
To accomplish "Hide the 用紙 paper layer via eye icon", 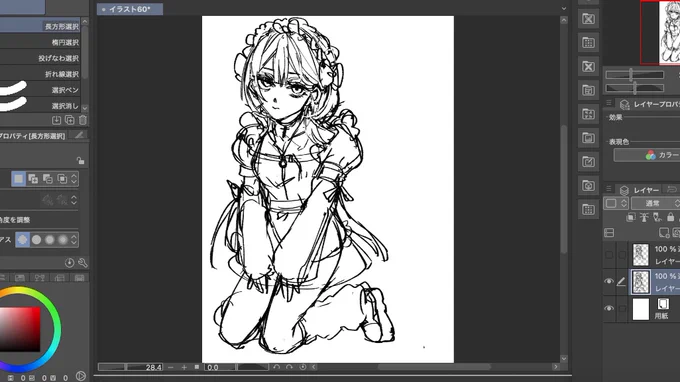I will [x=609, y=308].
